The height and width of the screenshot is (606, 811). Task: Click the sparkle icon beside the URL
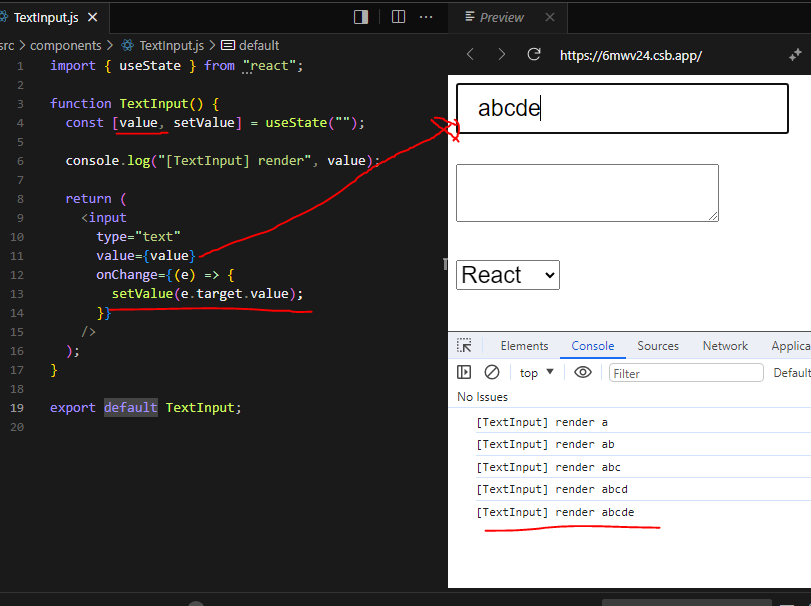click(795, 55)
